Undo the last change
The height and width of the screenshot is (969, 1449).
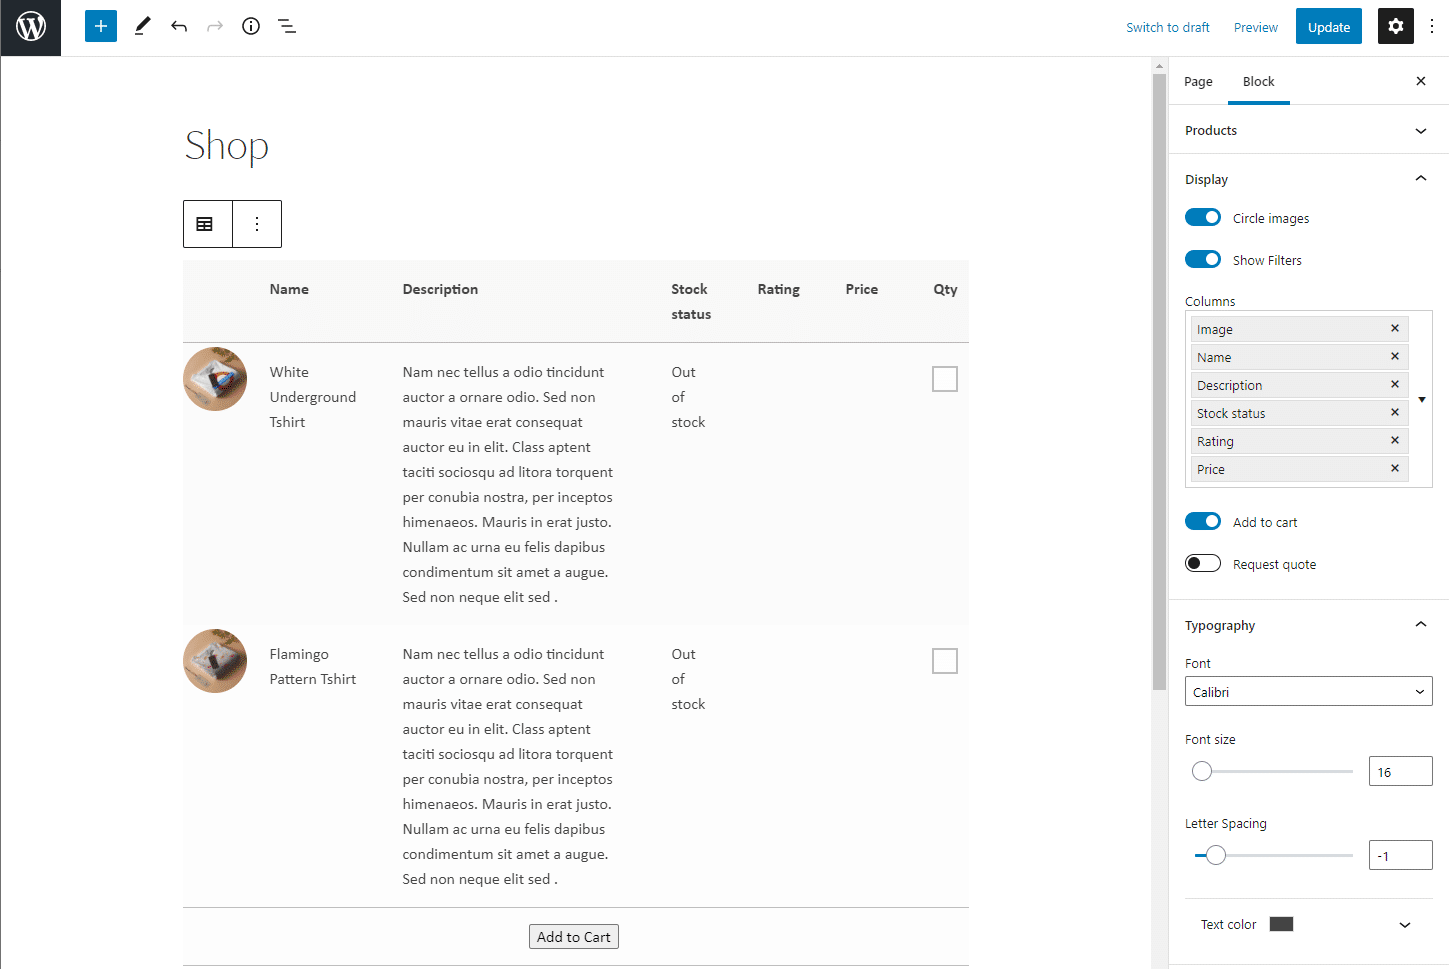(179, 26)
